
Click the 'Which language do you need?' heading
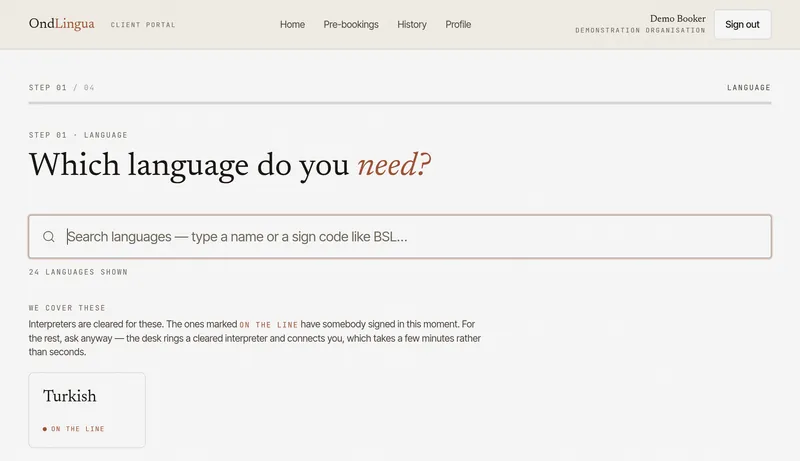(230, 165)
